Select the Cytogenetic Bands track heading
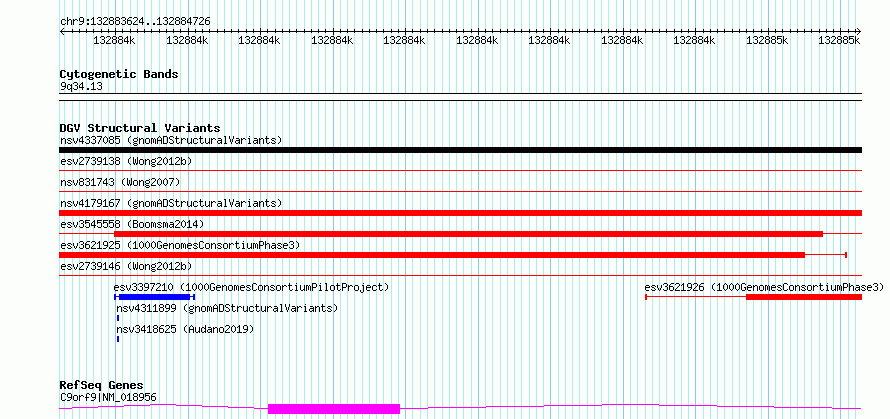Image resolution: width=890 pixels, height=419 pixels. tap(119, 74)
